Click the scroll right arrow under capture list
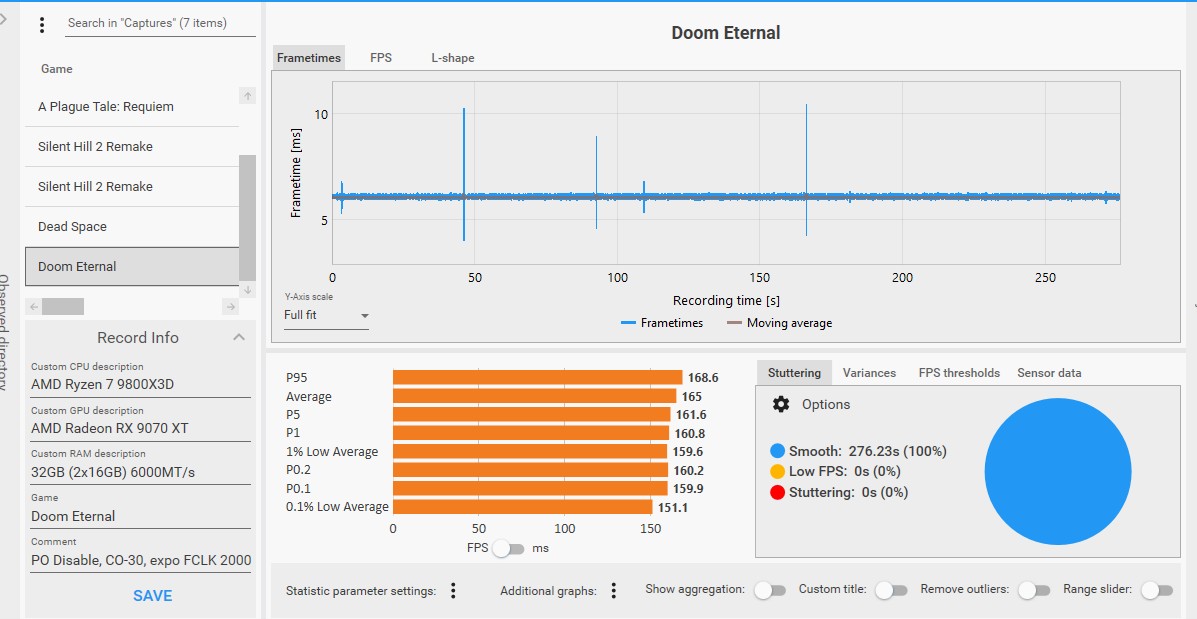Viewport: 1197px width, 619px height. click(230, 306)
